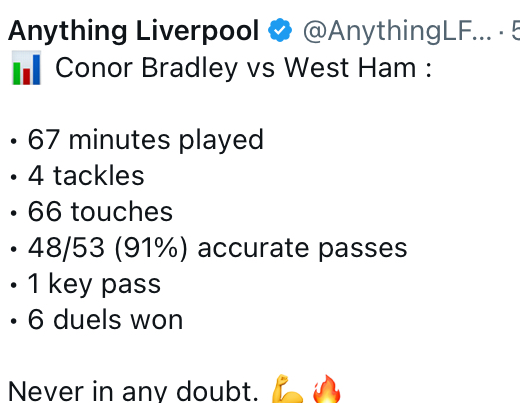This screenshot has height=403, width=520.
Task: Click the bar chart emoji
Action: (x=26, y=68)
